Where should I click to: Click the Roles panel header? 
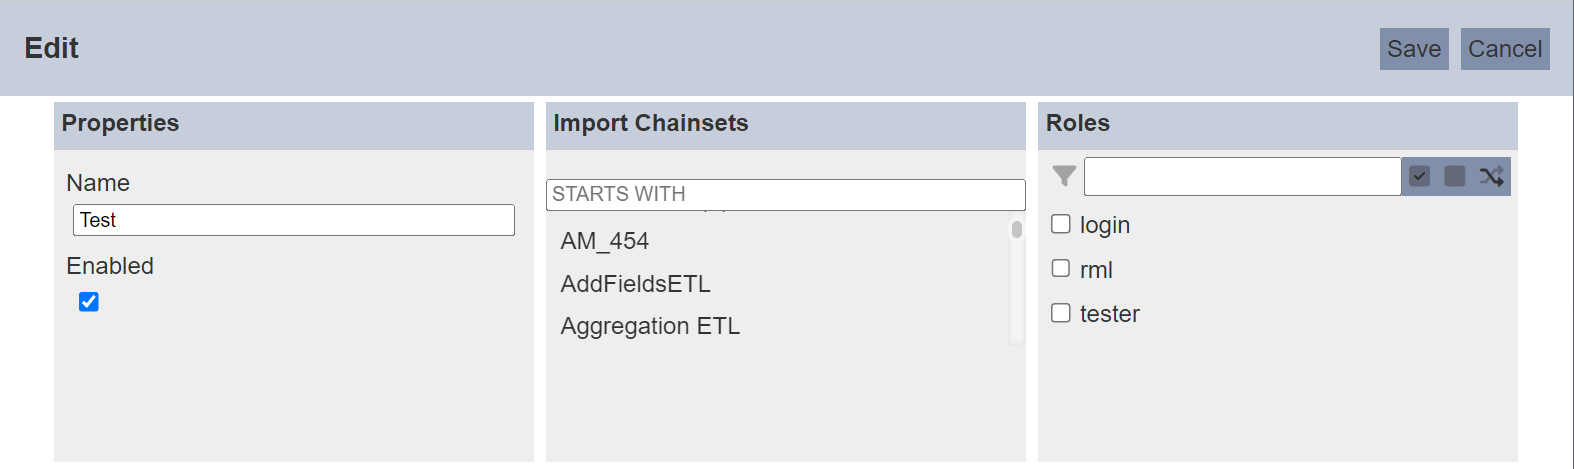1278,124
